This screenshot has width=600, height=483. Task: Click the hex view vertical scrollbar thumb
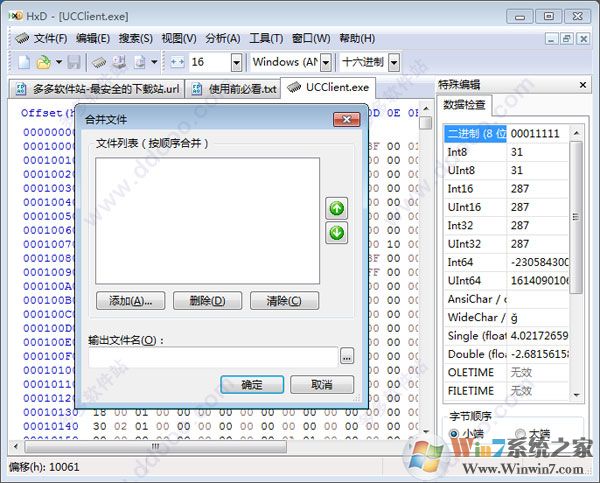pos(425,123)
